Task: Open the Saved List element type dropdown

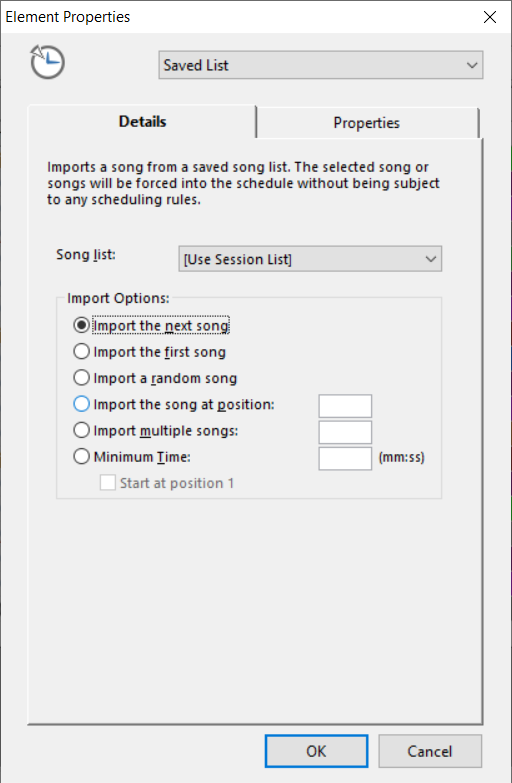Action: [321, 65]
